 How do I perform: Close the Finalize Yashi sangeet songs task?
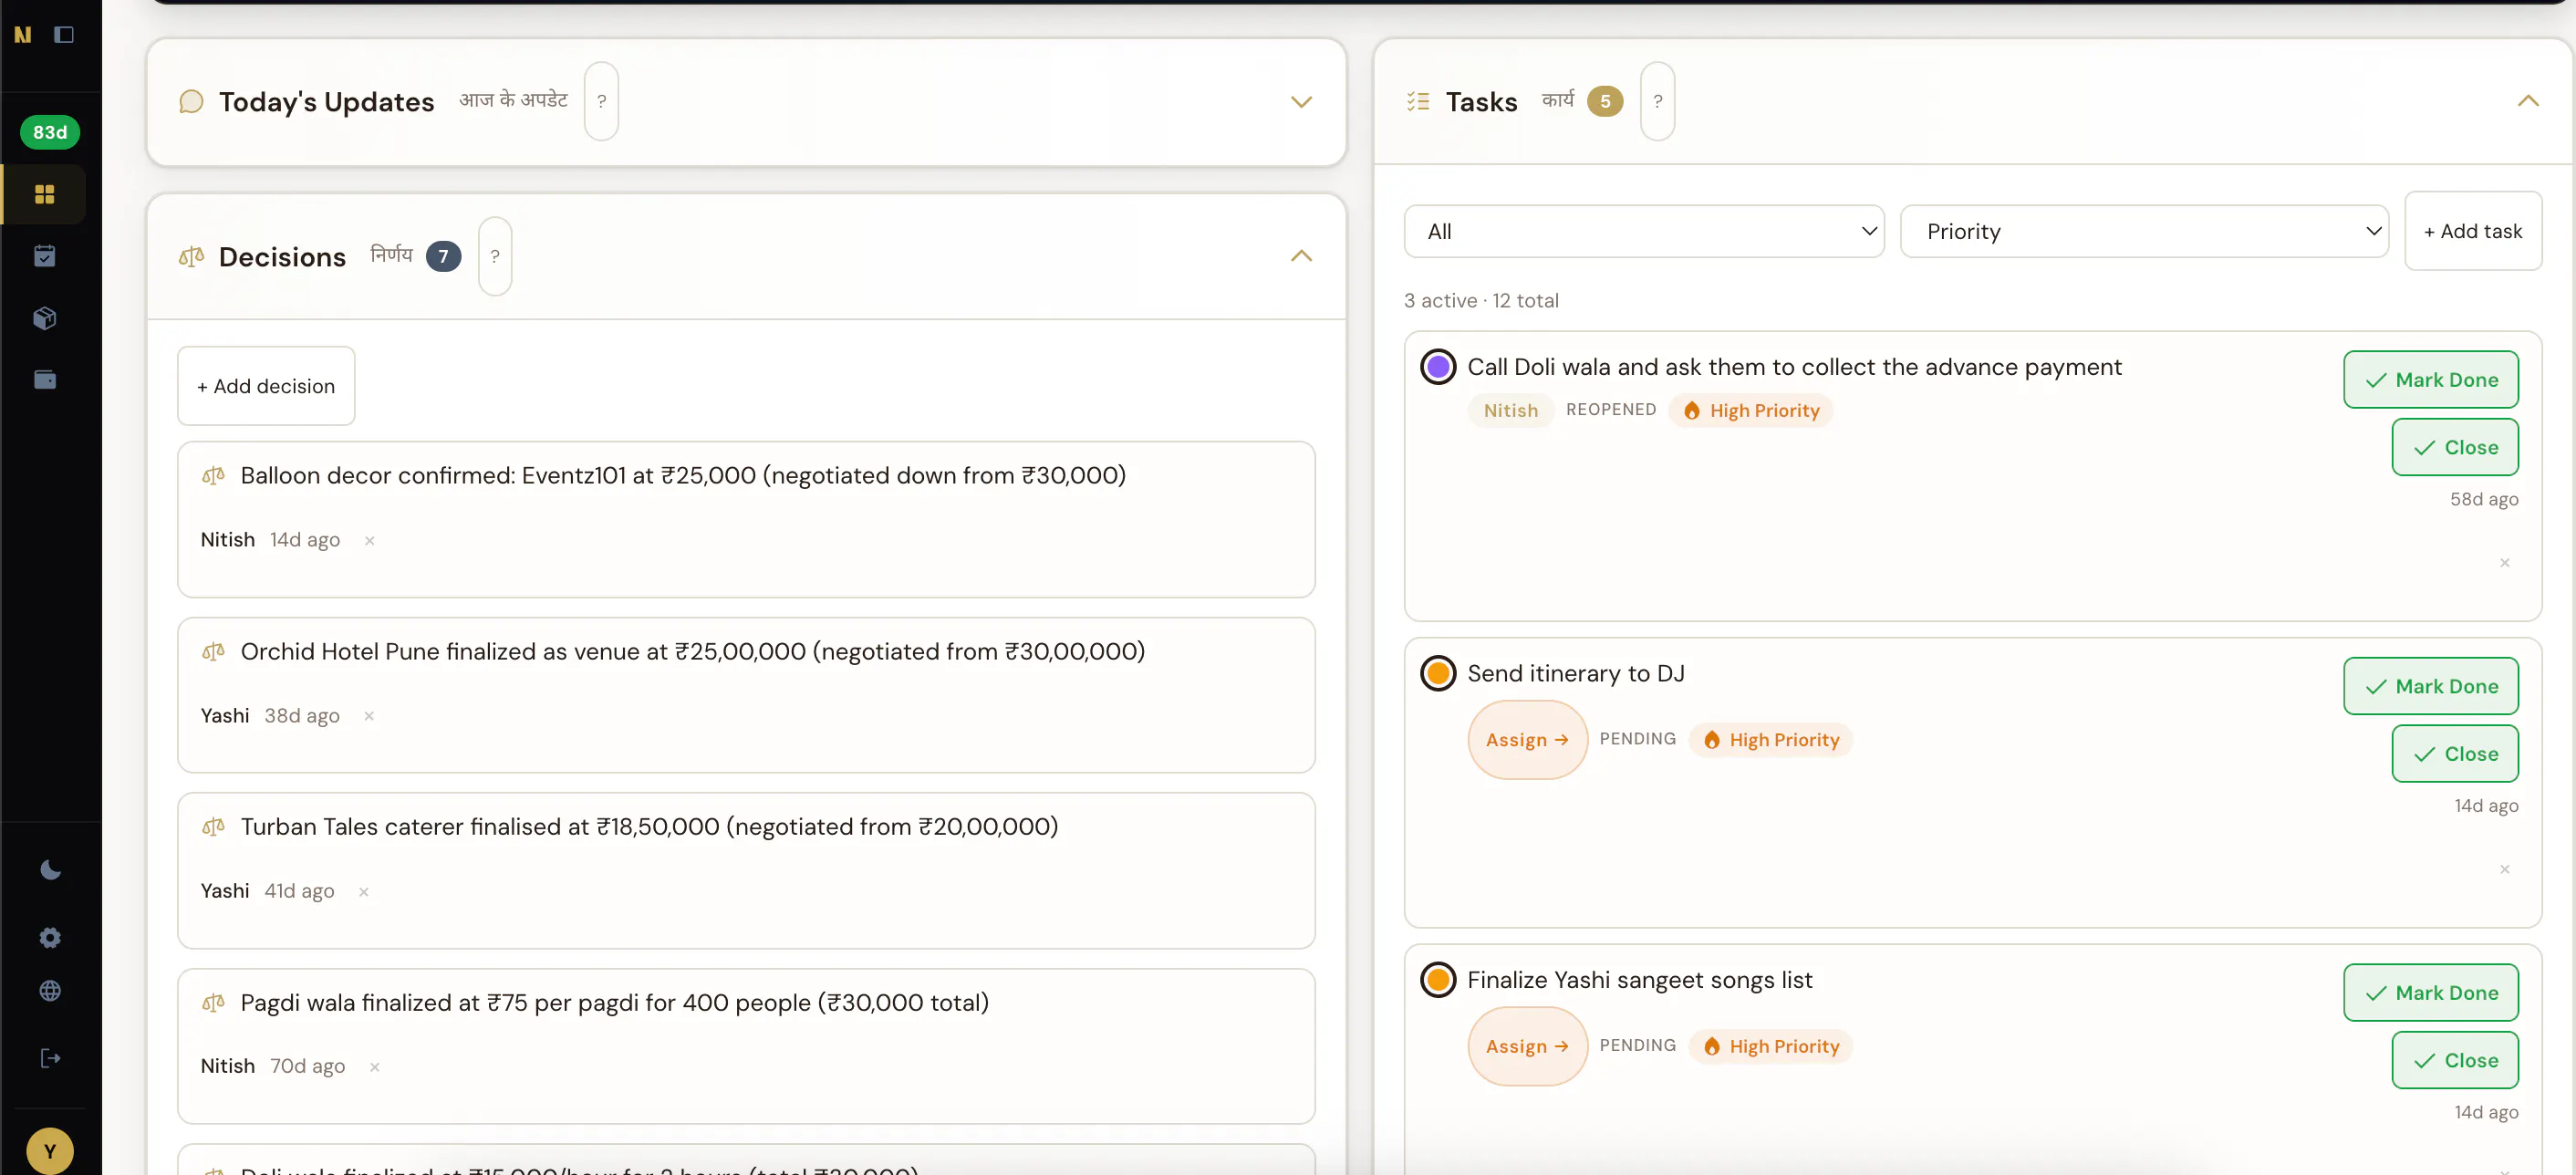coord(2455,1060)
